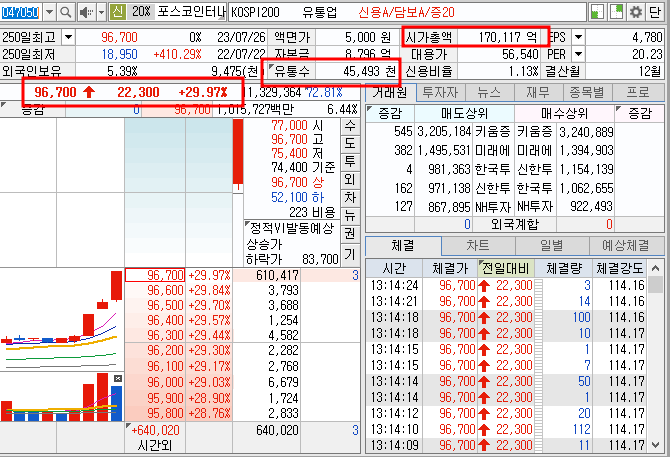Click the 시가총액 label
This screenshot has width=670, height=457.
click(x=429, y=38)
